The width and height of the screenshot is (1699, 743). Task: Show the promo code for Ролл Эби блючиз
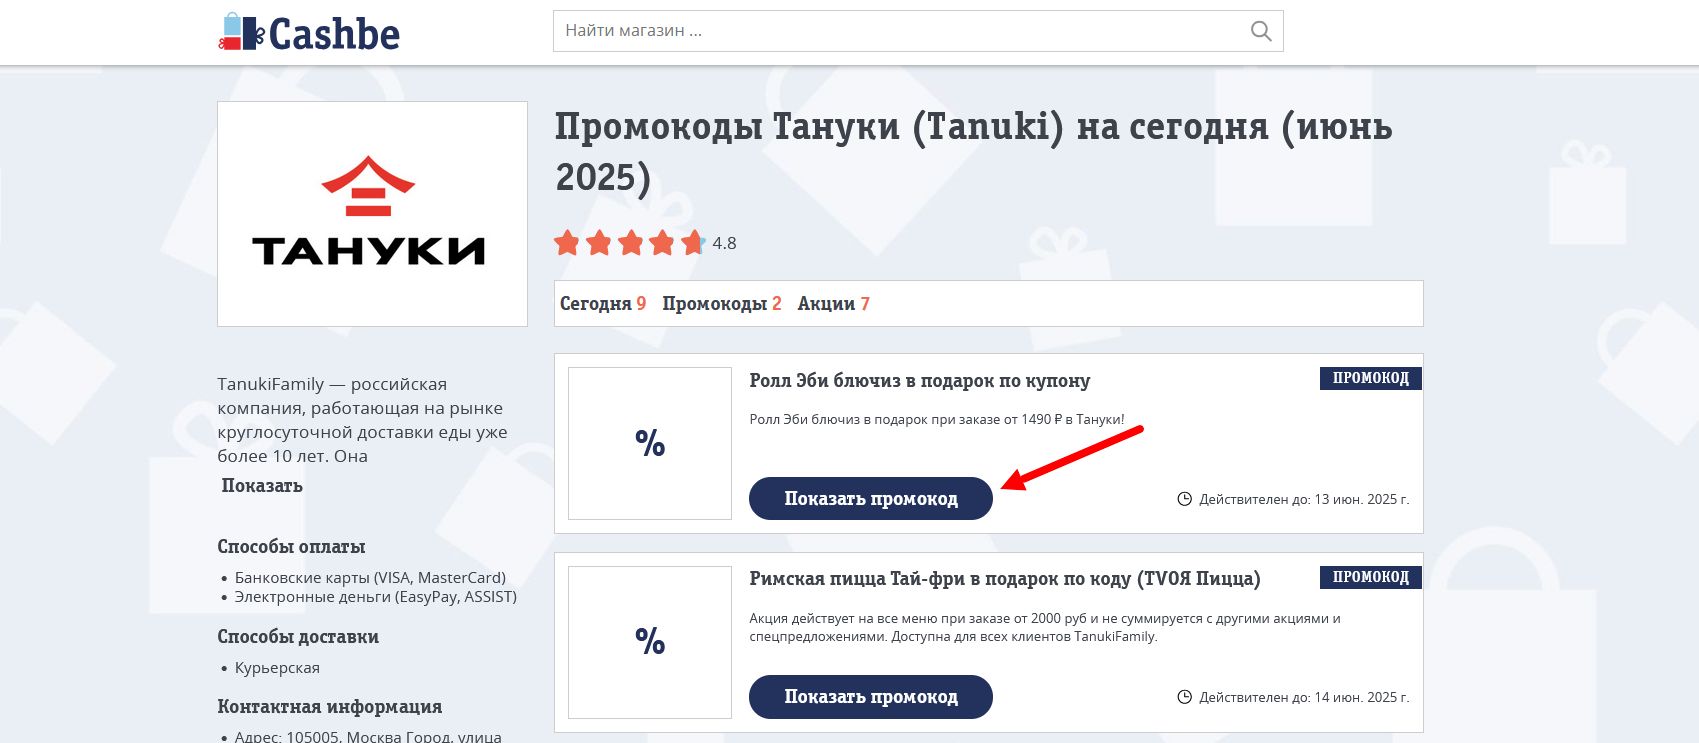point(870,499)
